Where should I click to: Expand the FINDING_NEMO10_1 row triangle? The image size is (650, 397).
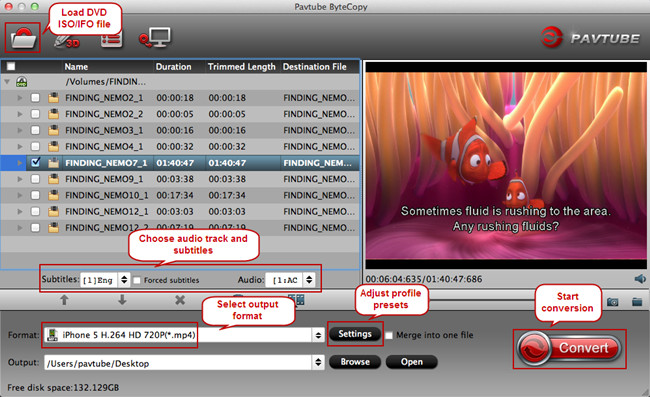(20, 195)
